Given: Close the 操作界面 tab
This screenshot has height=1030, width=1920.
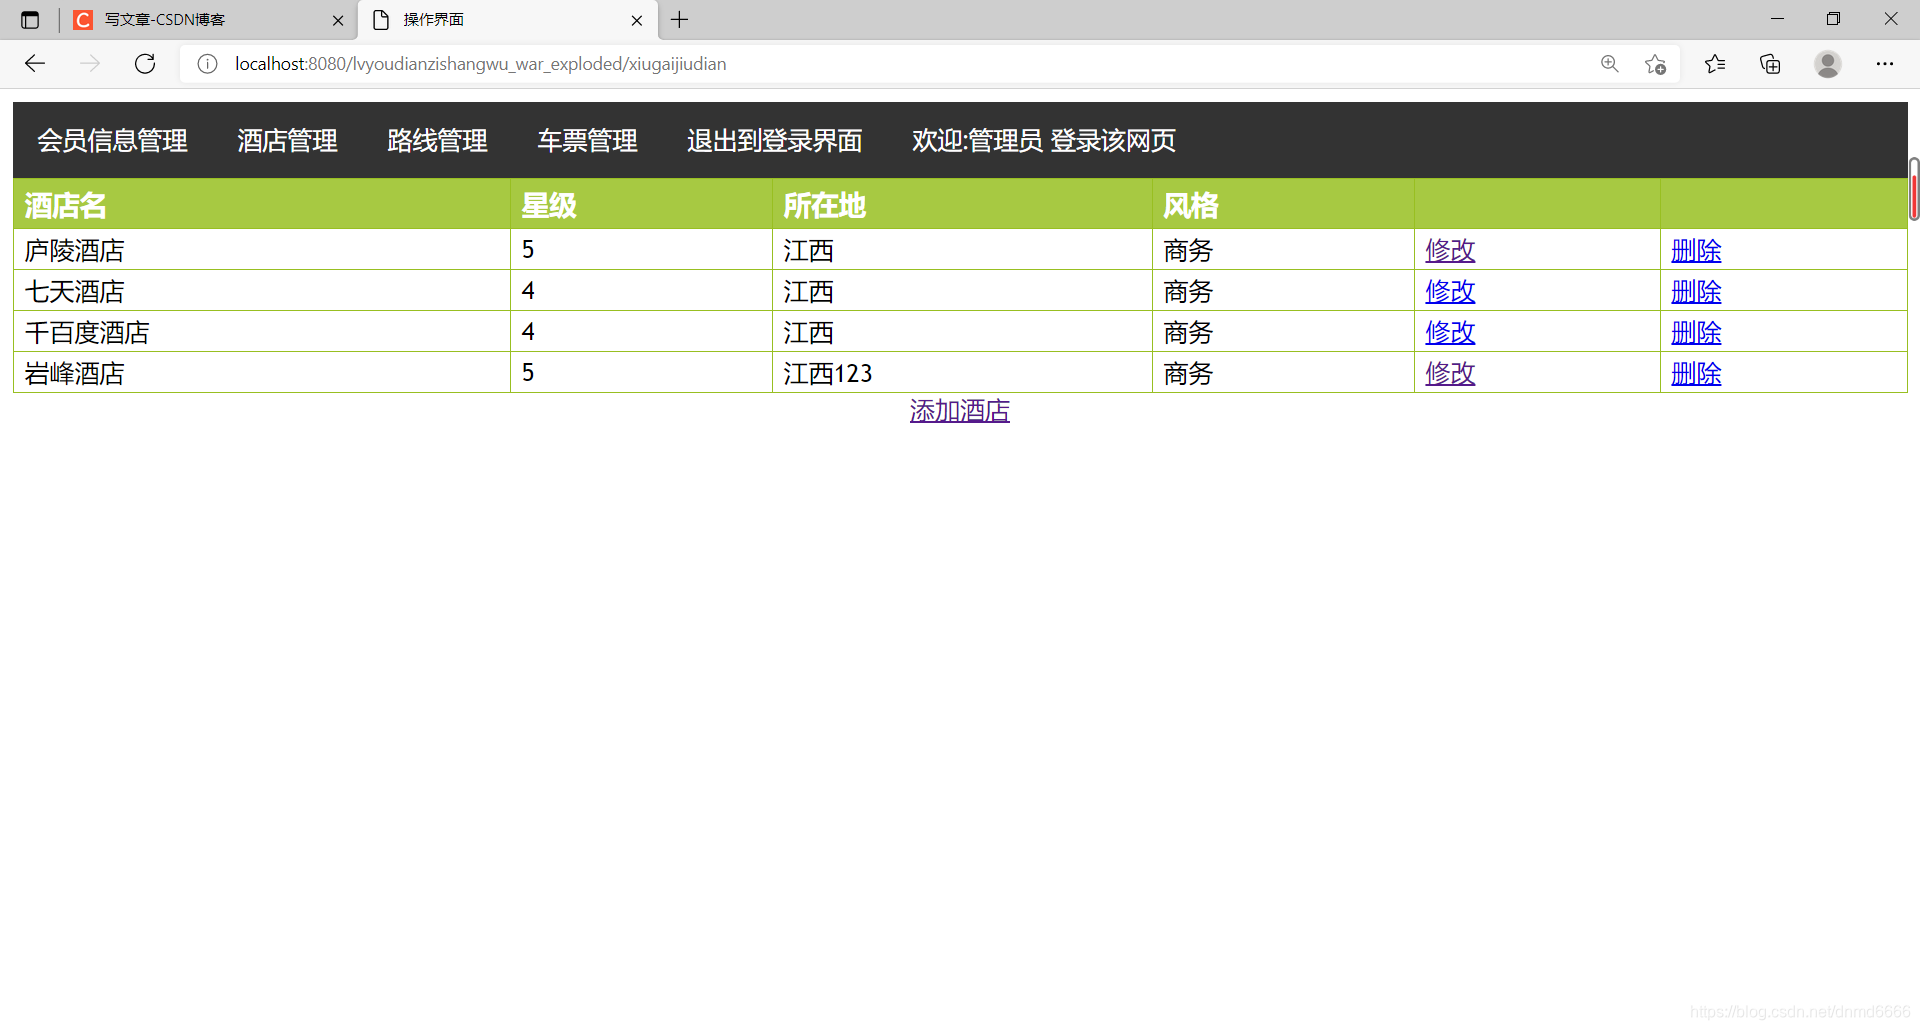Looking at the screenshot, I should (637, 20).
